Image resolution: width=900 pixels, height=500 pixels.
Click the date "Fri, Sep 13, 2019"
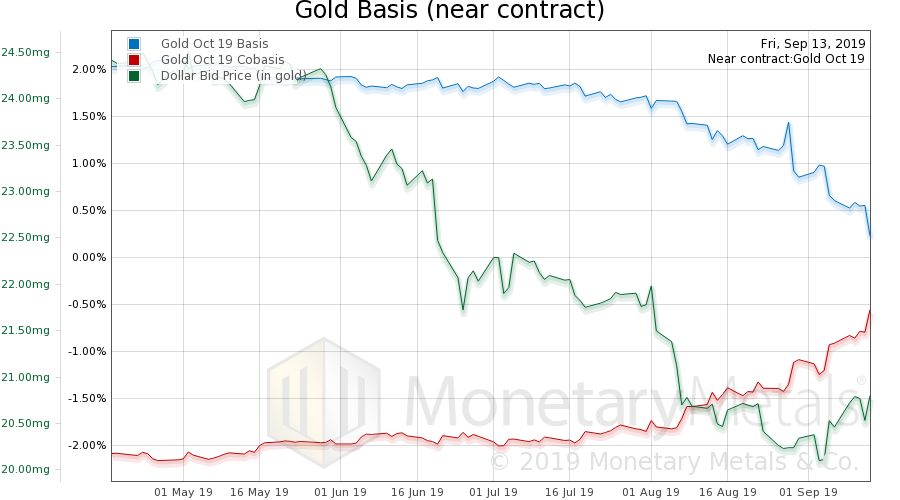(812, 44)
